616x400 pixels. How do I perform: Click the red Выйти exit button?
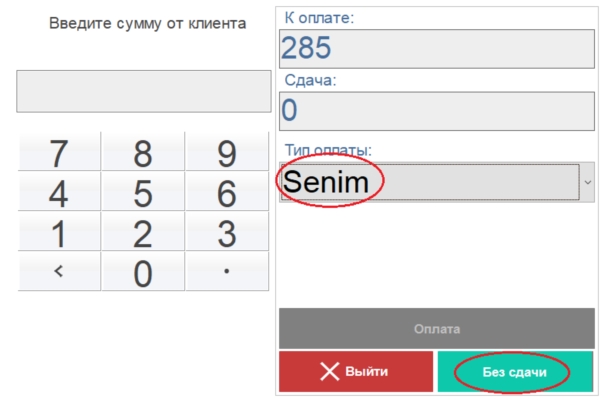[x=356, y=371]
